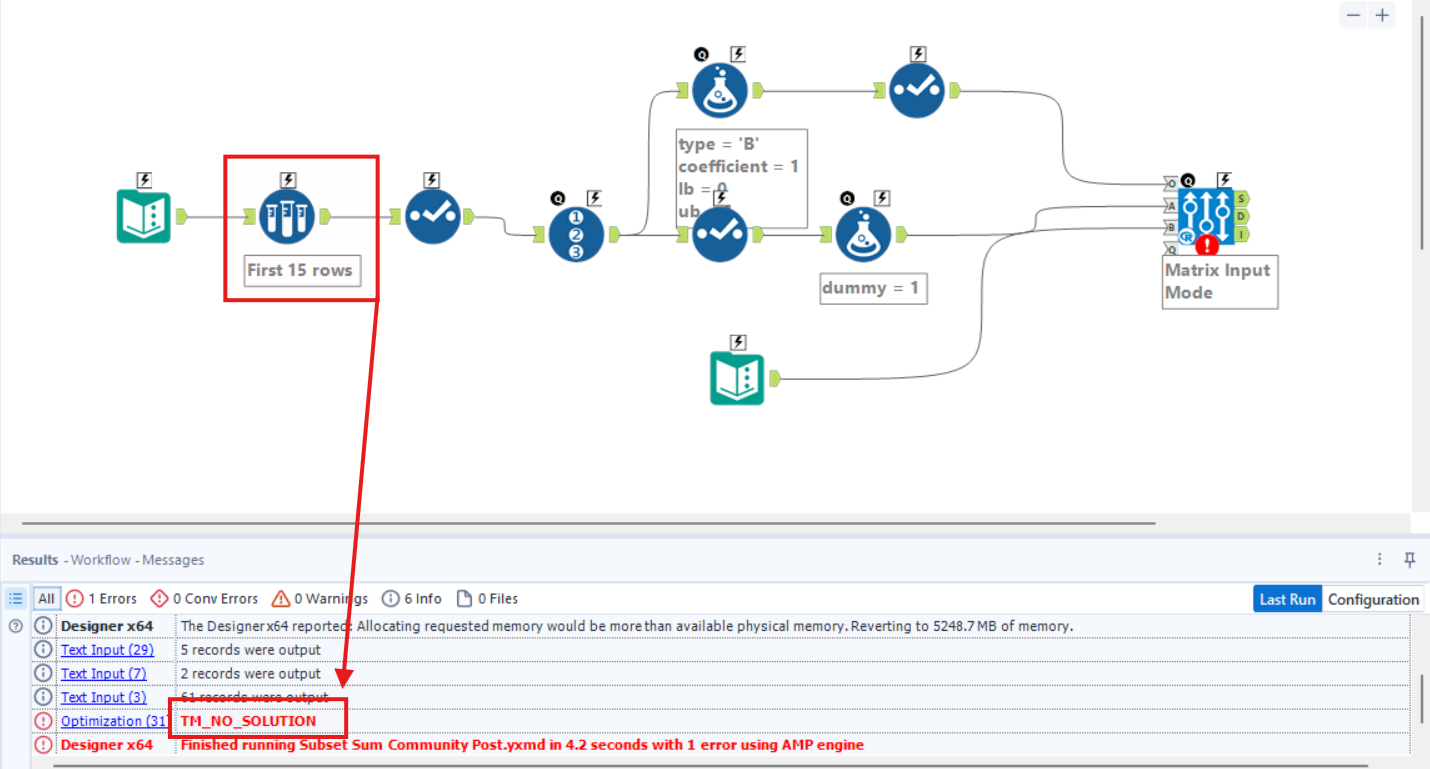Open the messages list view menu
1430x769 pixels.
coord(15,598)
